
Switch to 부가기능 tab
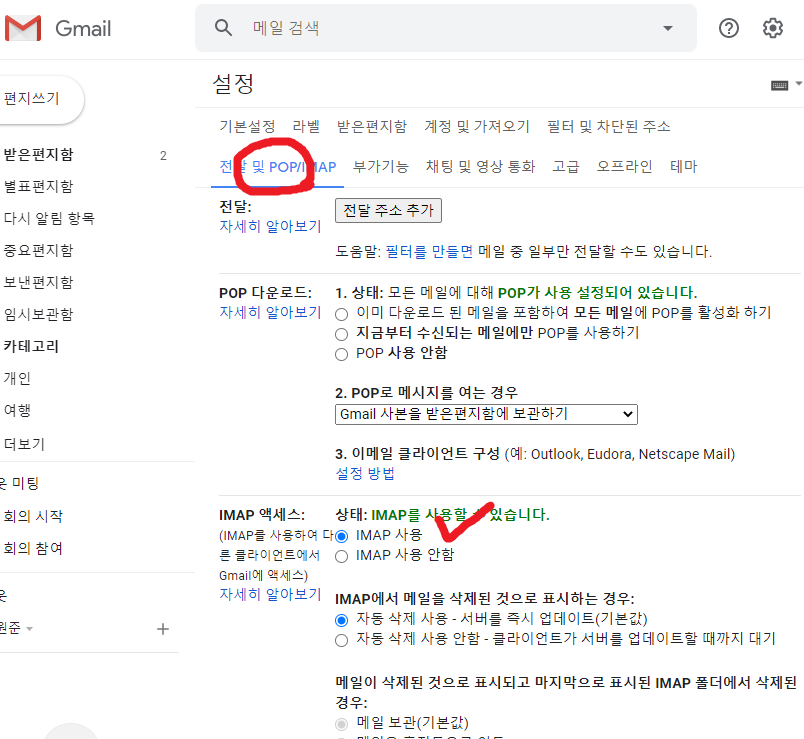click(x=381, y=167)
